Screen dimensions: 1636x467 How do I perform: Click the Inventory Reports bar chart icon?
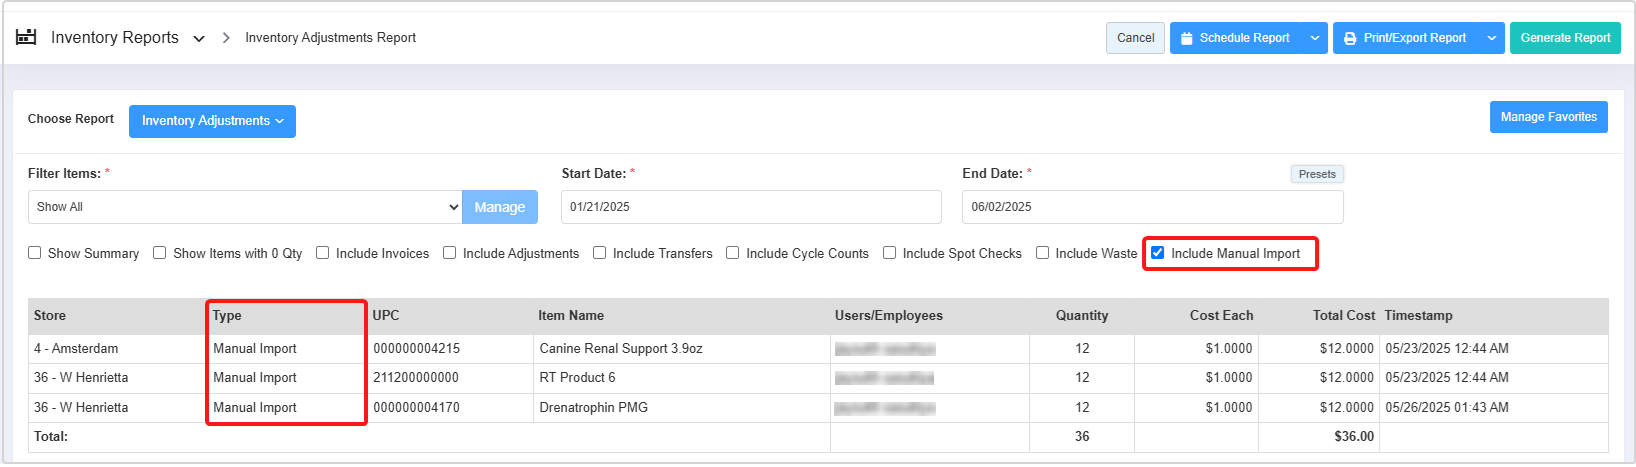click(26, 37)
